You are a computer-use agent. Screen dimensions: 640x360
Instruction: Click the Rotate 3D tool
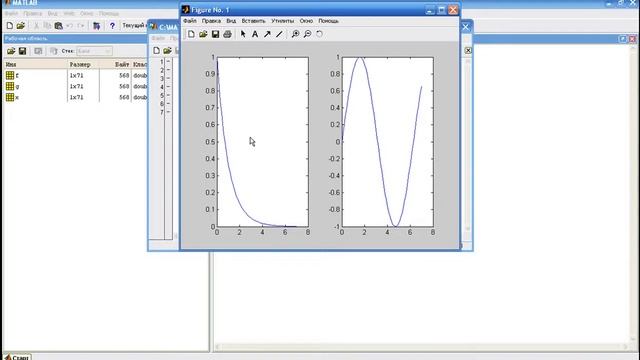coord(319,34)
